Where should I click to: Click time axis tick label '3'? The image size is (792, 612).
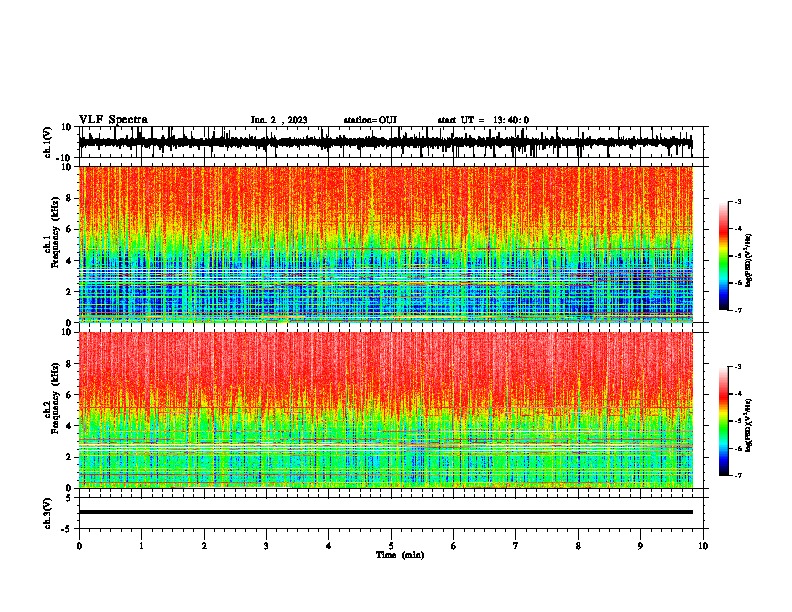click(266, 546)
